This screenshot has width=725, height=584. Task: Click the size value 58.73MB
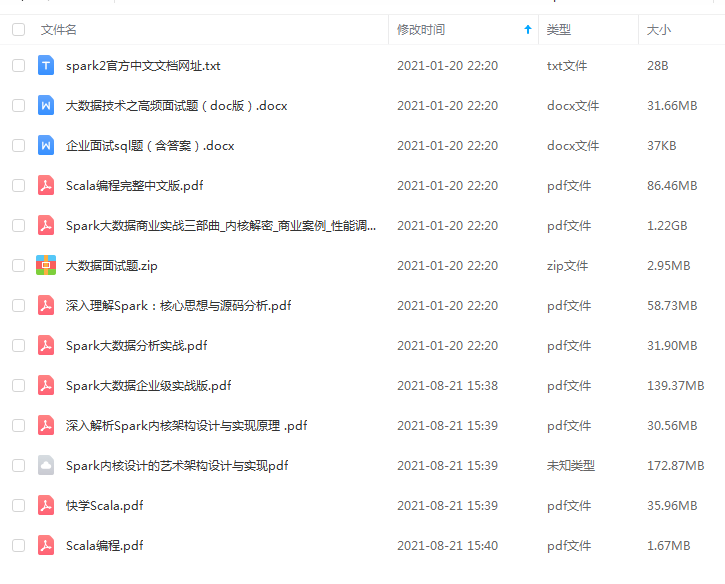click(x=672, y=306)
